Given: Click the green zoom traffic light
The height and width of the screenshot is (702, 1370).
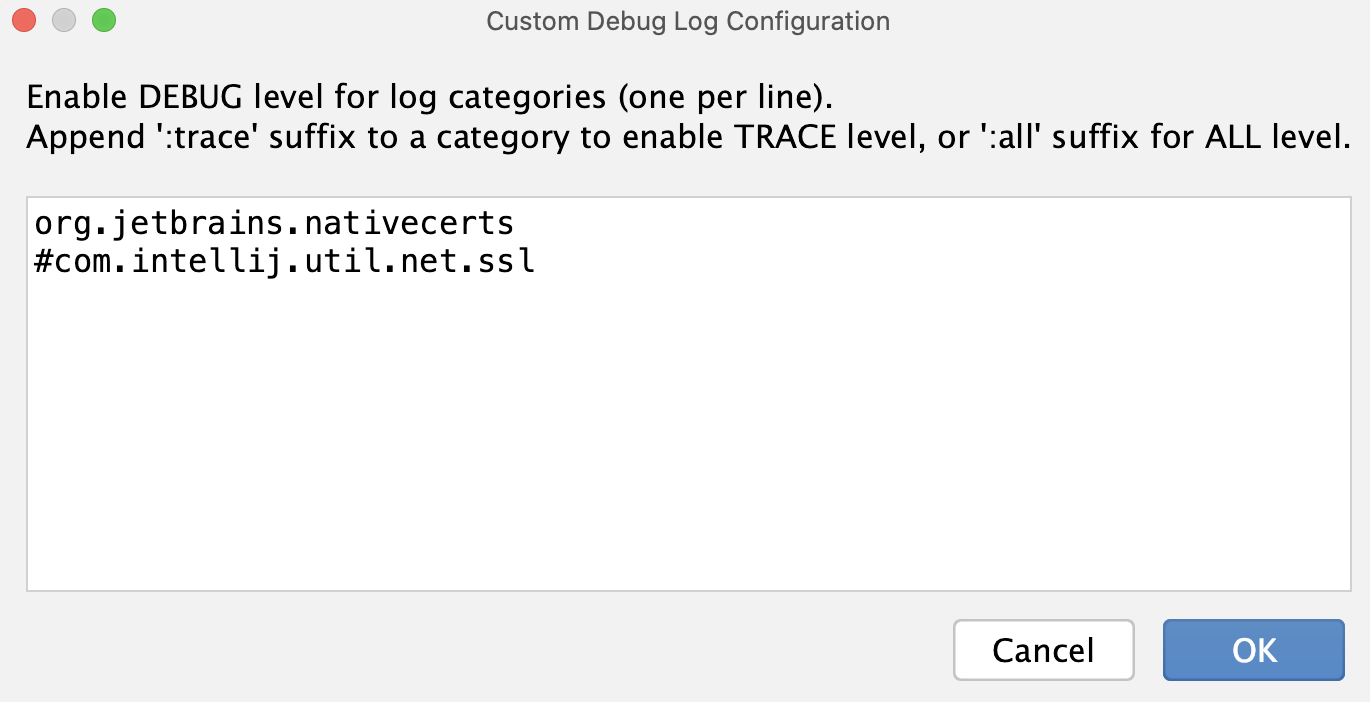Looking at the screenshot, I should coord(103,19).
